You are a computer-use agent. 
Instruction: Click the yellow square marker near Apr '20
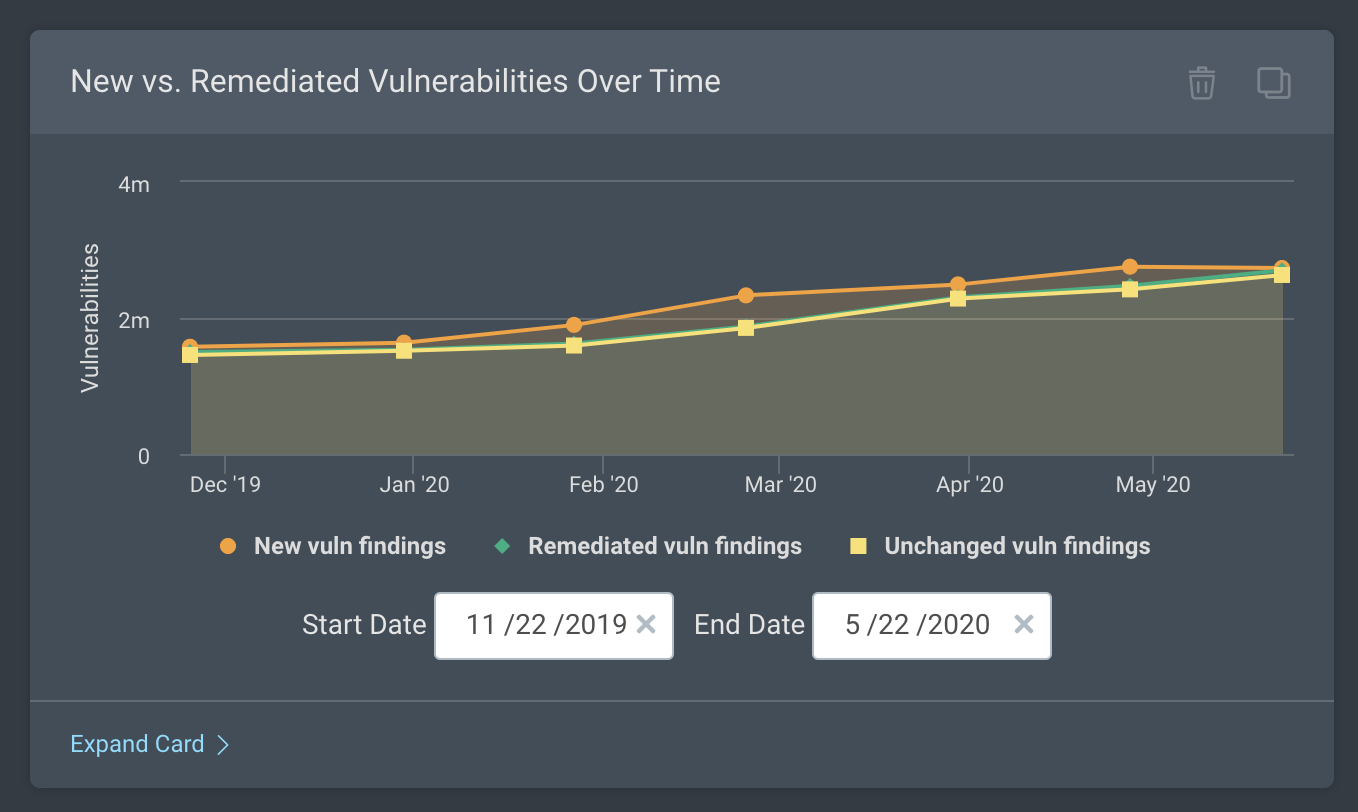tap(958, 298)
